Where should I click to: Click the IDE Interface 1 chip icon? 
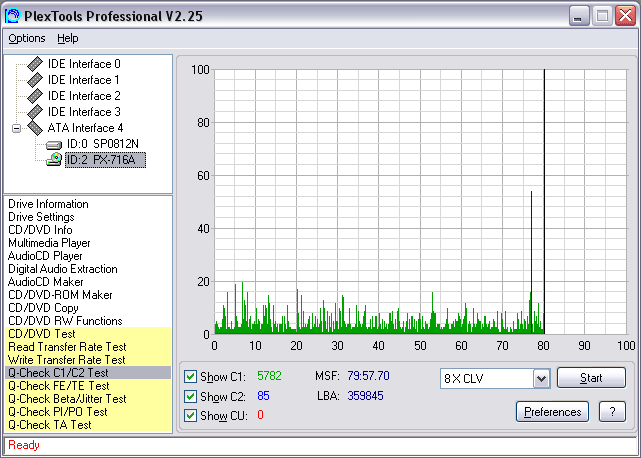pyautogui.click(x=35, y=80)
